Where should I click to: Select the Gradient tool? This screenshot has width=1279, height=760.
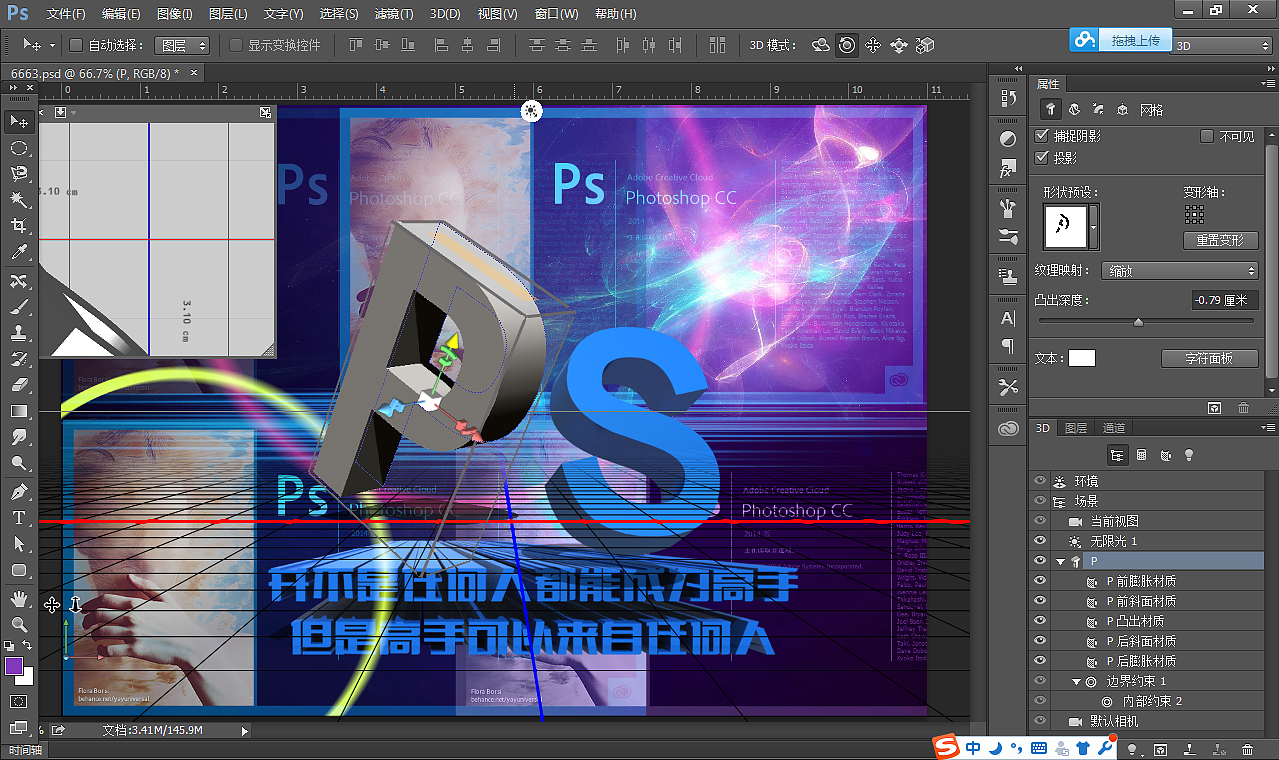tap(18, 411)
